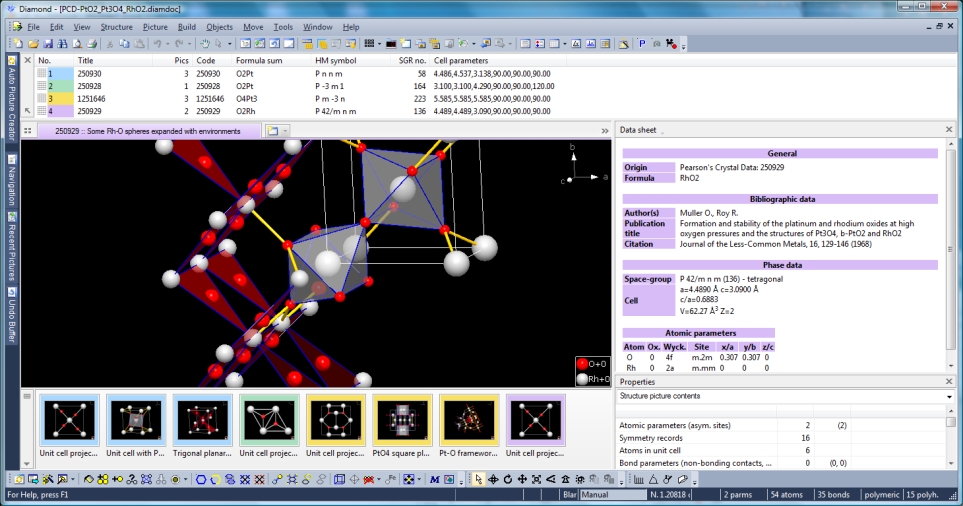The width and height of the screenshot is (963, 506).
Task: Click the blue M icon in bottom toolbar
Action: coord(435,480)
